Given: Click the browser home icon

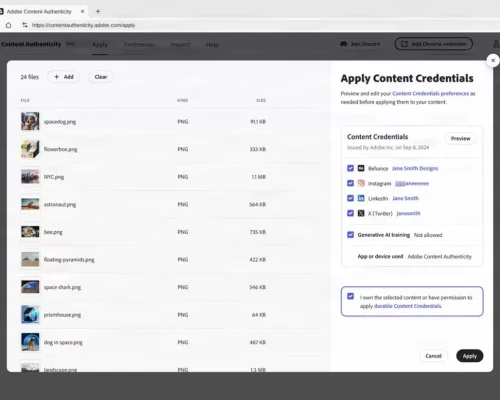Looking at the screenshot, I should pos(8,25).
